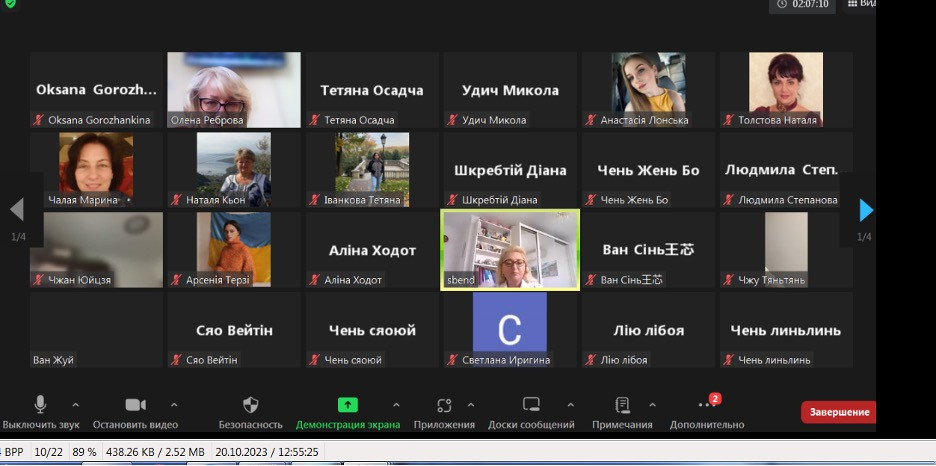Select the highlighted sbend video tile
The width and height of the screenshot is (936, 466).
pyautogui.click(x=510, y=250)
